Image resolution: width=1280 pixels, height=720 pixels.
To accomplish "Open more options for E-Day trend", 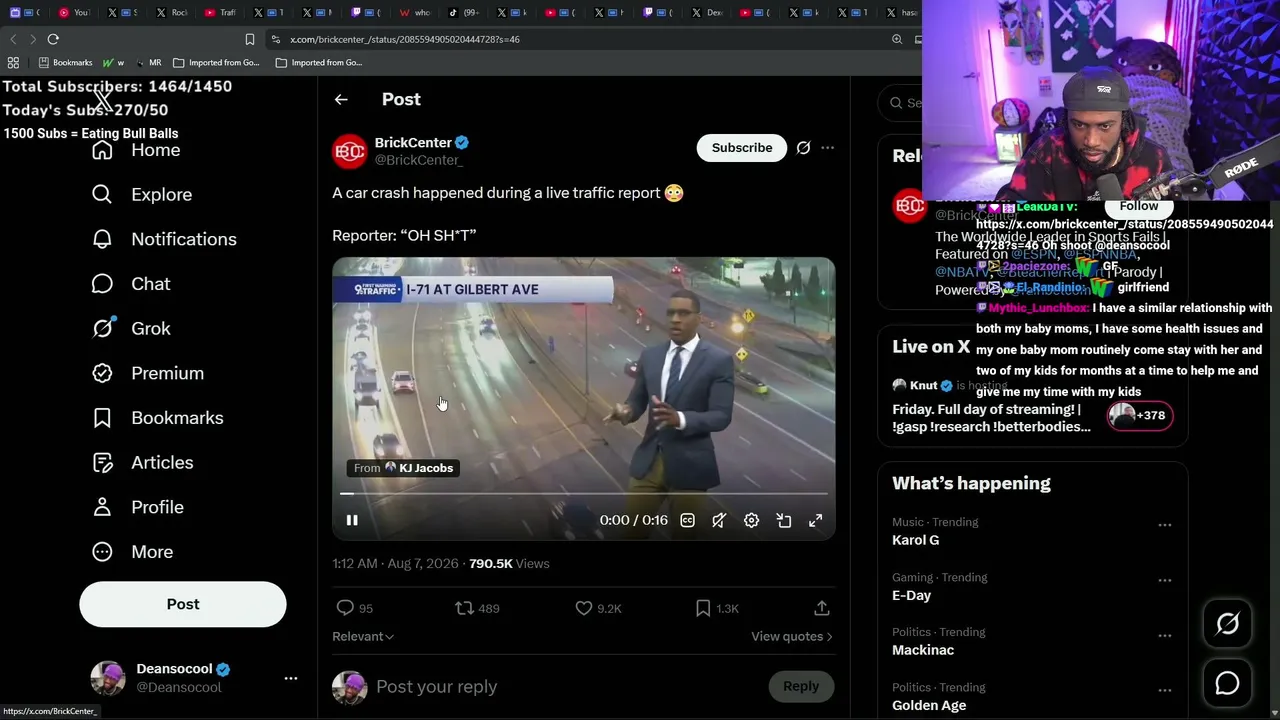I will pos(1165,580).
